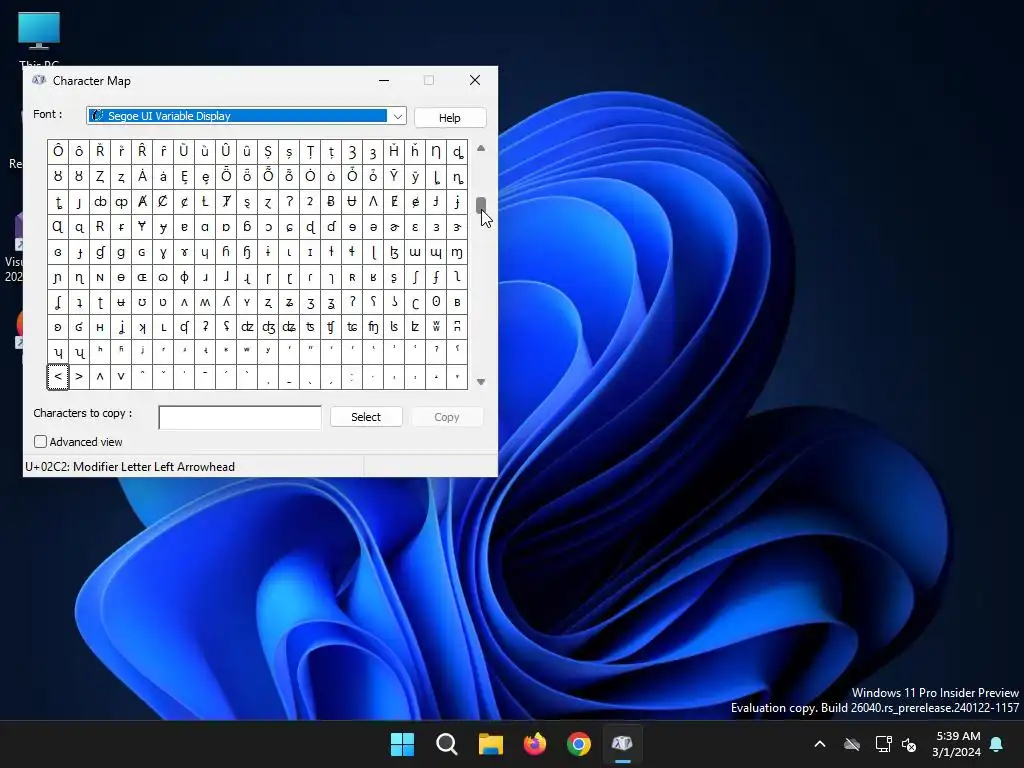Open the notification bell

[997, 744]
